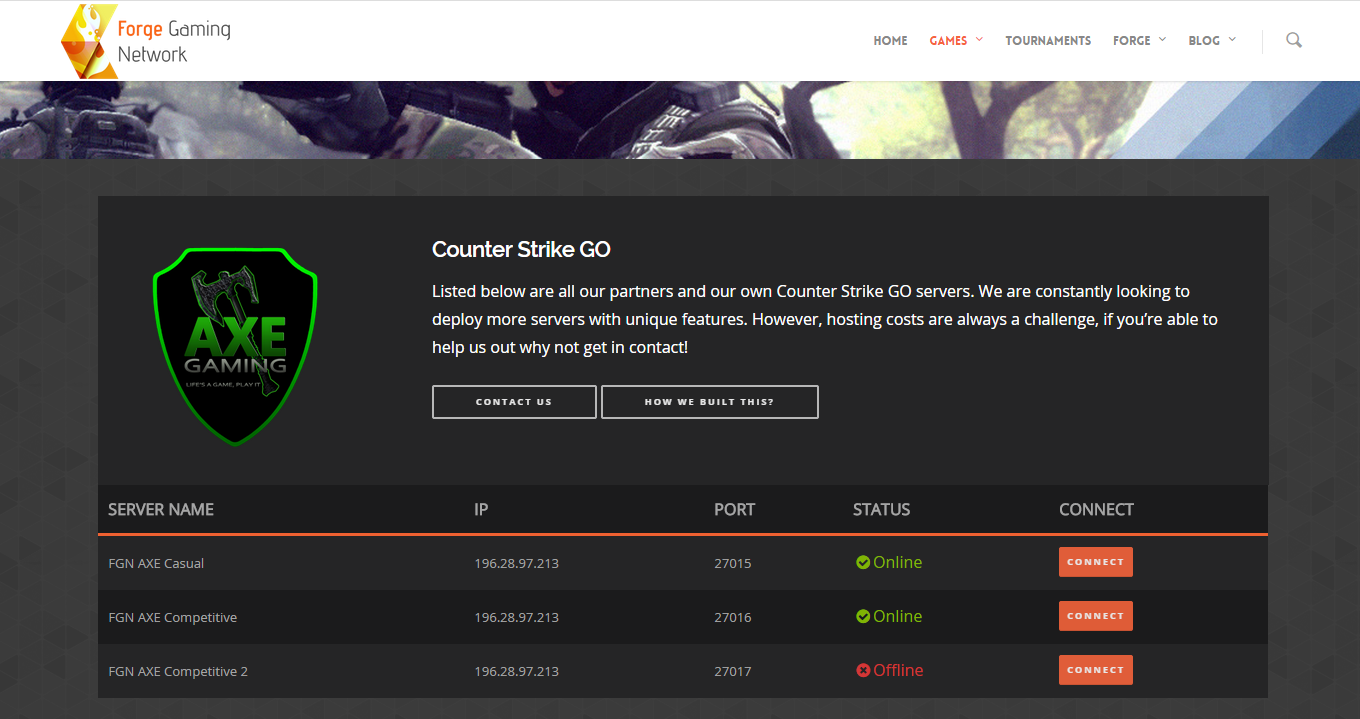Click the IP address in the FGN AXE Competitive 2 row
The width and height of the screenshot is (1360, 719).
coord(516,672)
